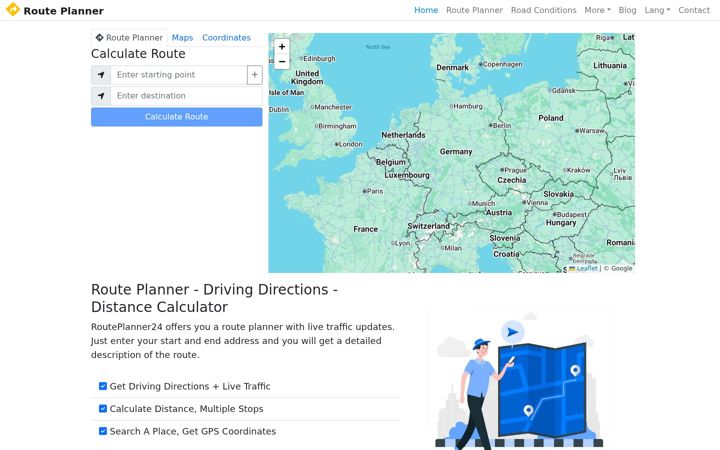The image size is (720, 450).
Task: Click the Netherlands label on the map
Action: (403, 135)
